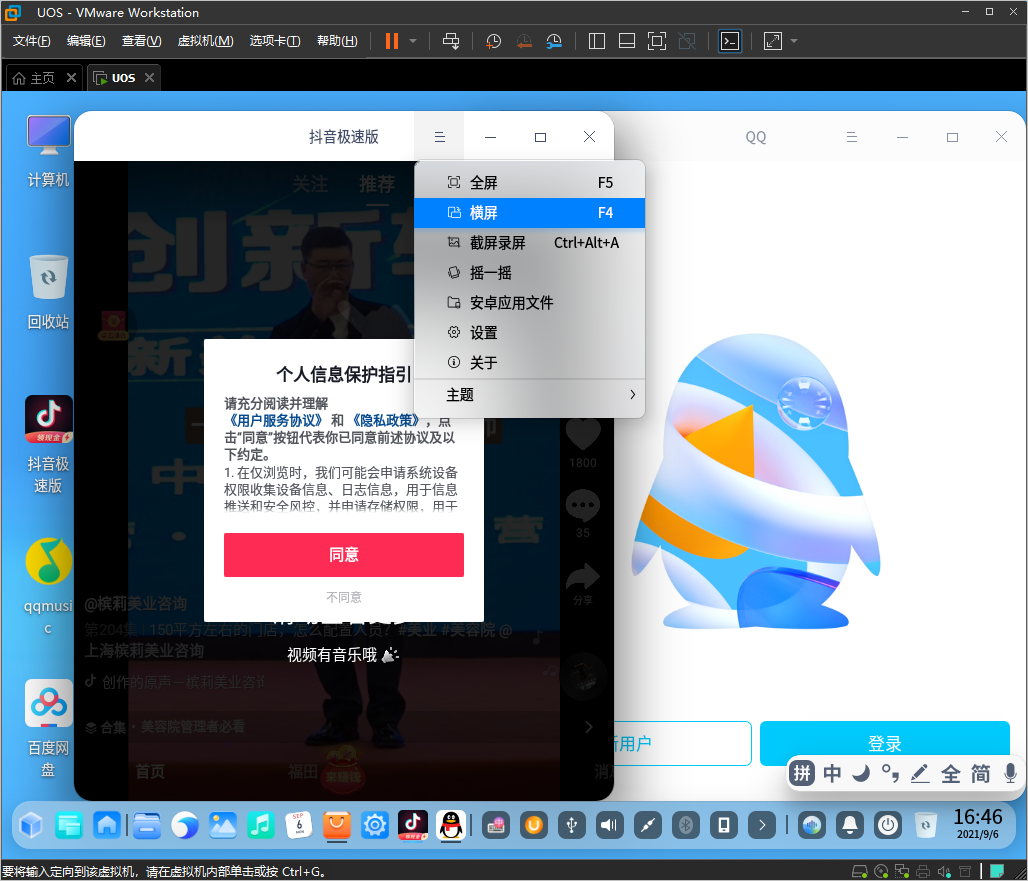Viewport: 1028px width, 881px height.
Task: Click the QQ window hamburger menu icon
Action: (852, 137)
